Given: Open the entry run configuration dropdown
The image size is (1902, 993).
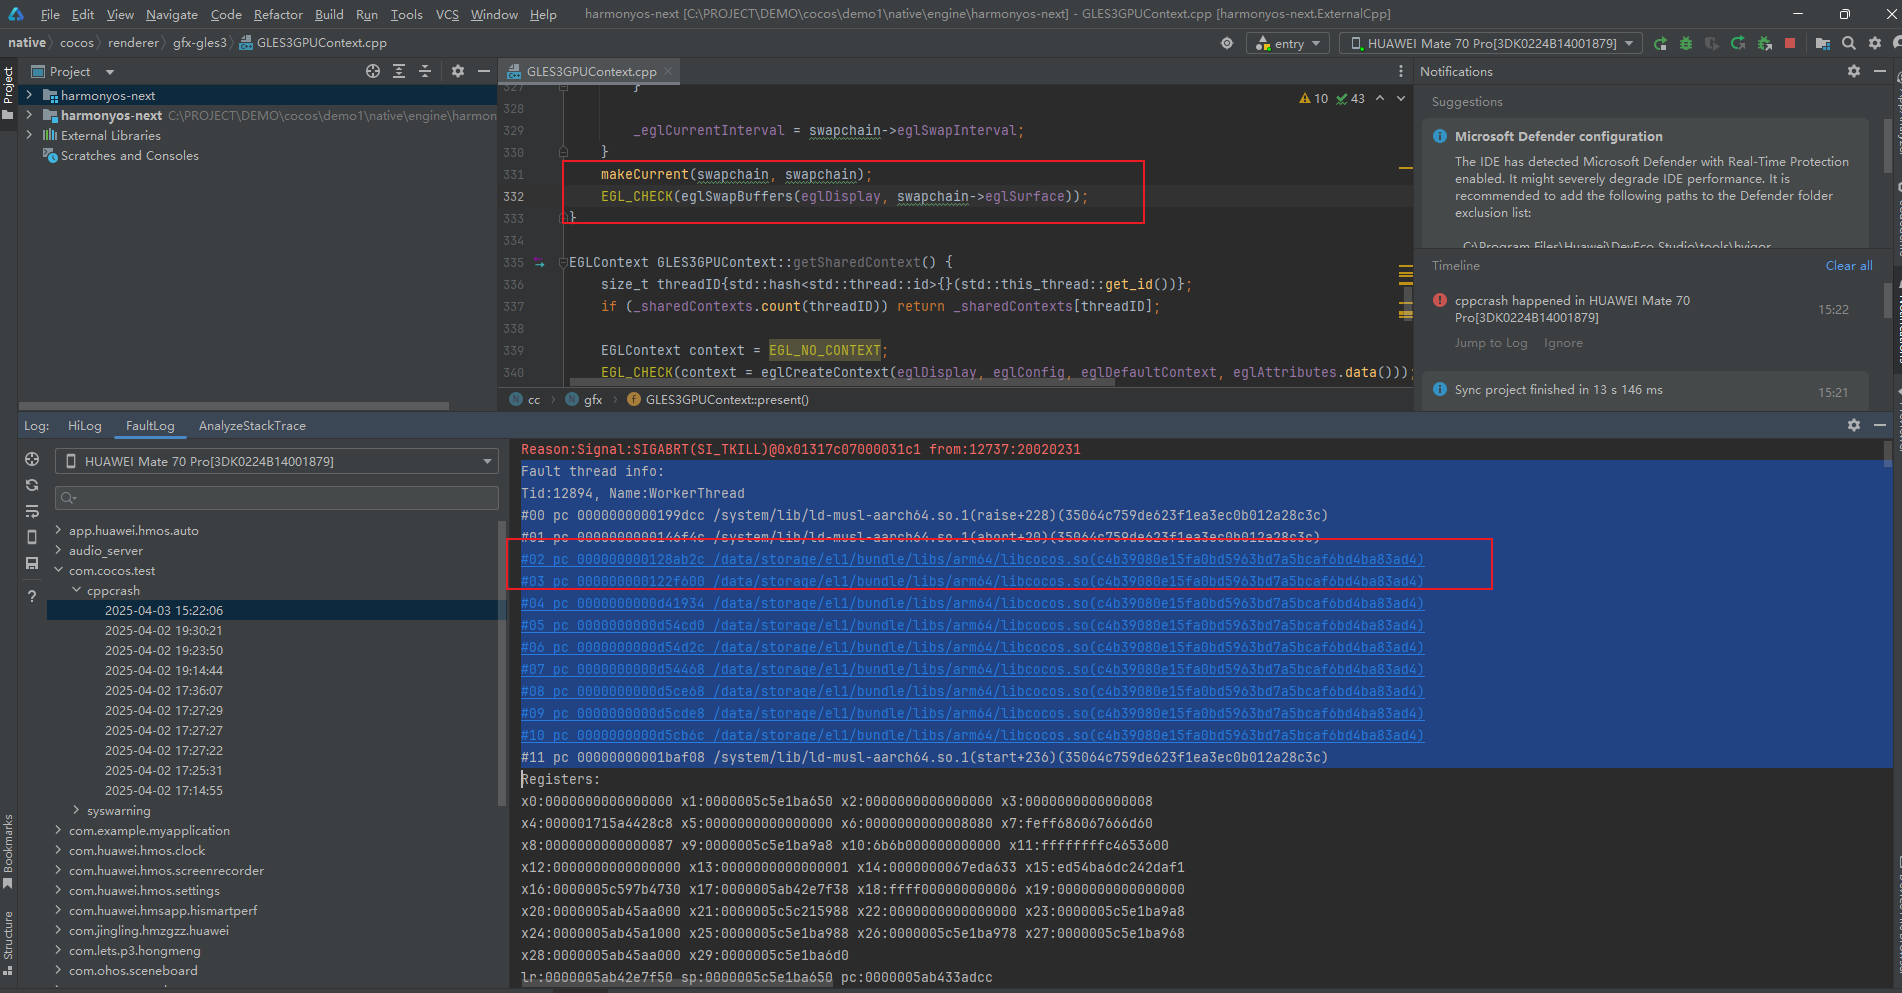Looking at the screenshot, I should (x=1288, y=43).
